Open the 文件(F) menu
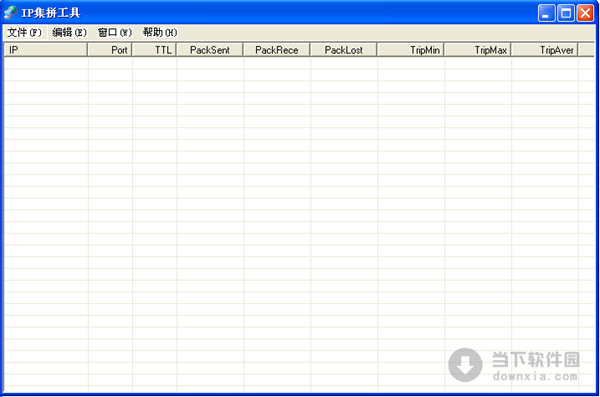The width and height of the screenshot is (600, 397). (x=24, y=33)
